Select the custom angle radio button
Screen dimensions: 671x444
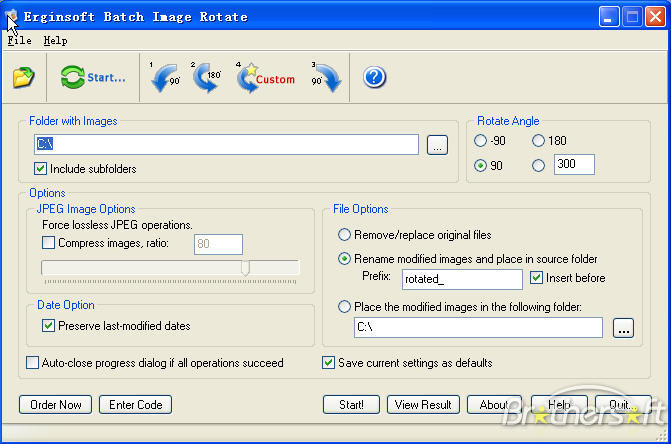(x=538, y=166)
